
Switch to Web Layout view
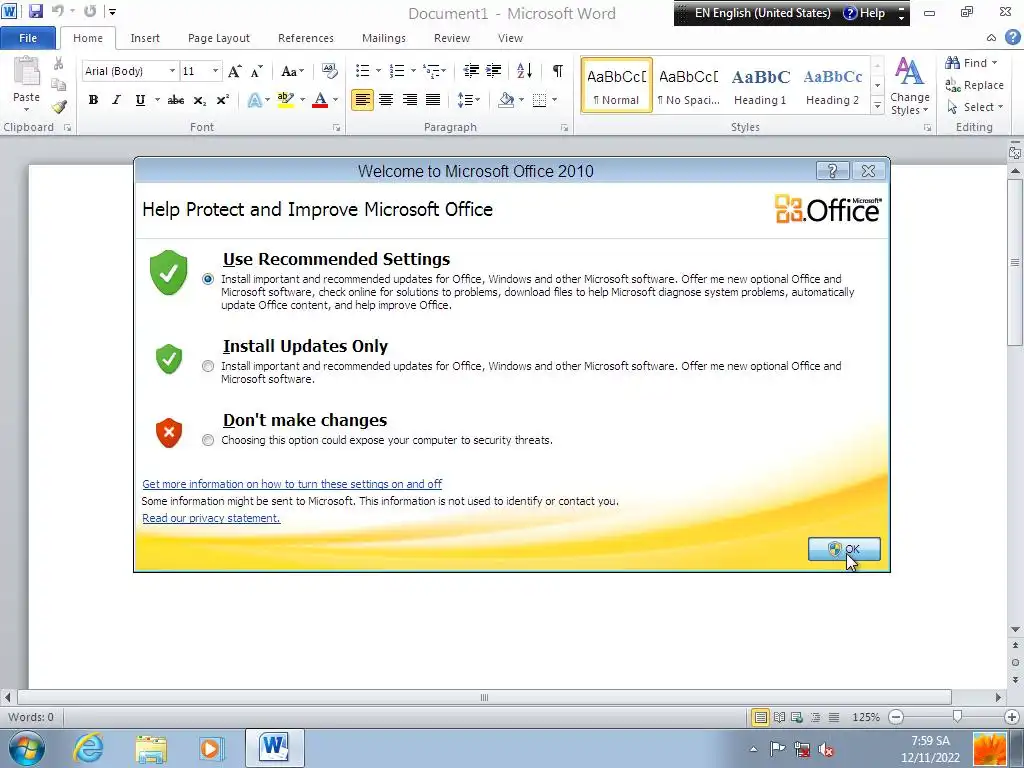pyautogui.click(x=797, y=717)
